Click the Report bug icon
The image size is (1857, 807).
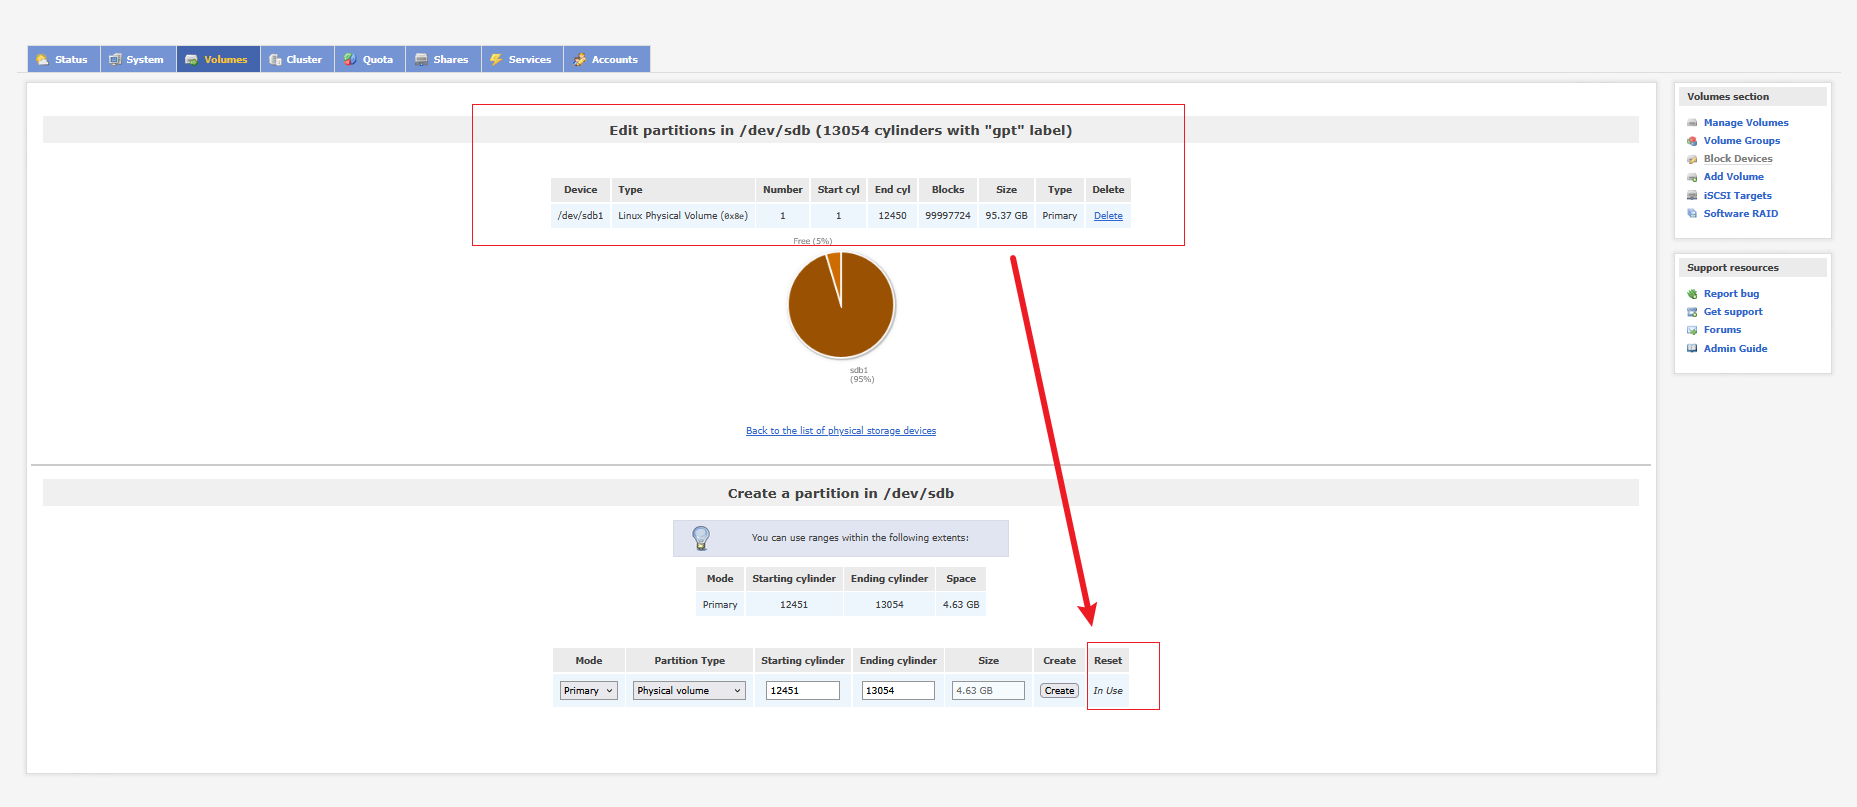(1692, 294)
